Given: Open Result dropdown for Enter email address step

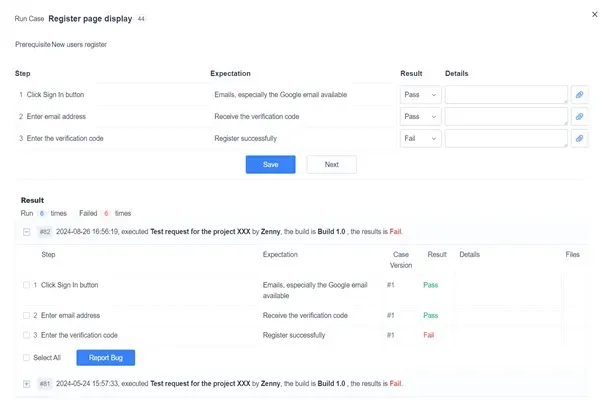Looking at the screenshot, I should point(420,116).
